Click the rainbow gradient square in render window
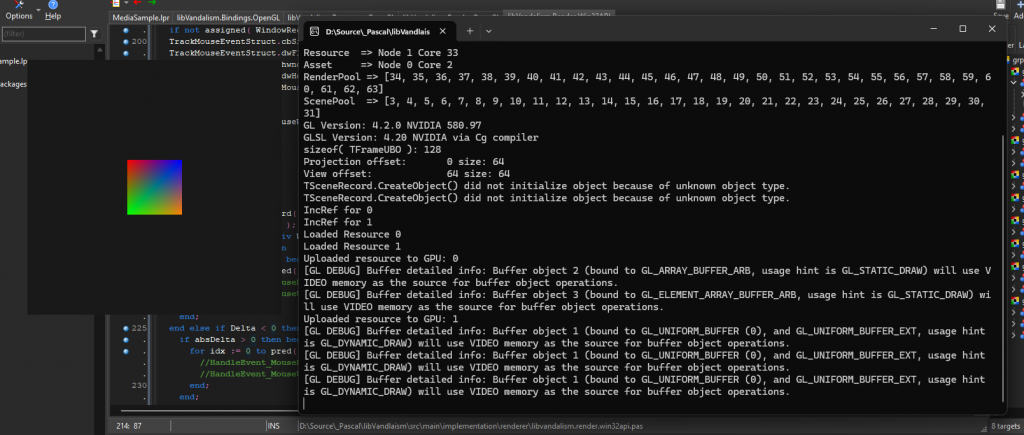Image resolution: width=1024 pixels, height=435 pixels. tap(152, 187)
